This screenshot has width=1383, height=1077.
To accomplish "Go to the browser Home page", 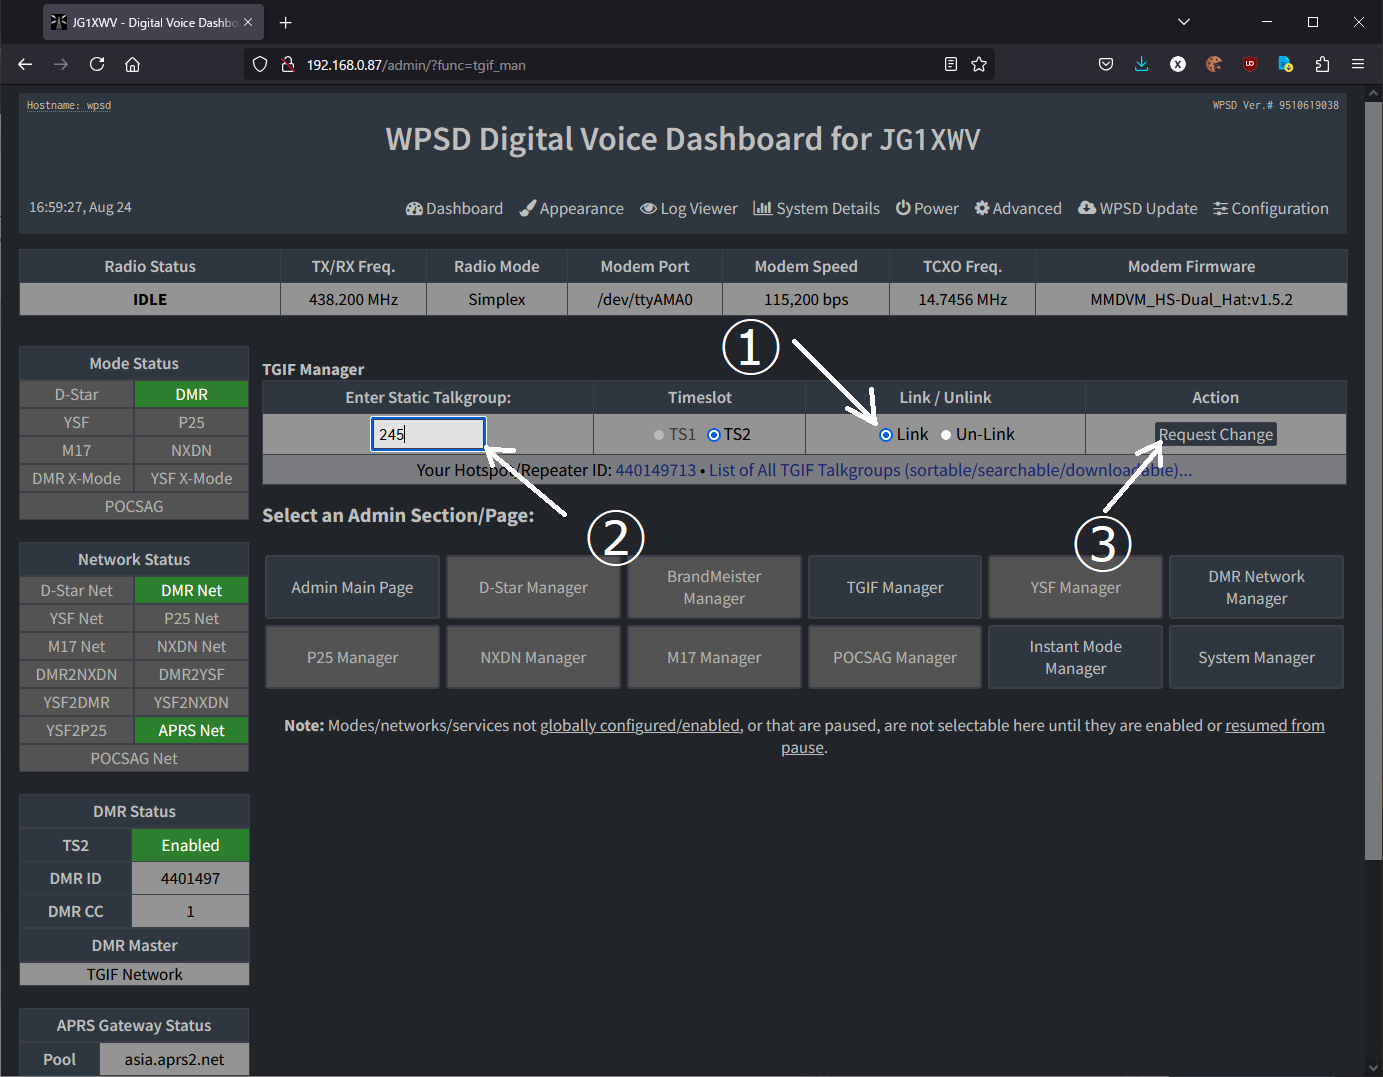I will click(132, 64).
